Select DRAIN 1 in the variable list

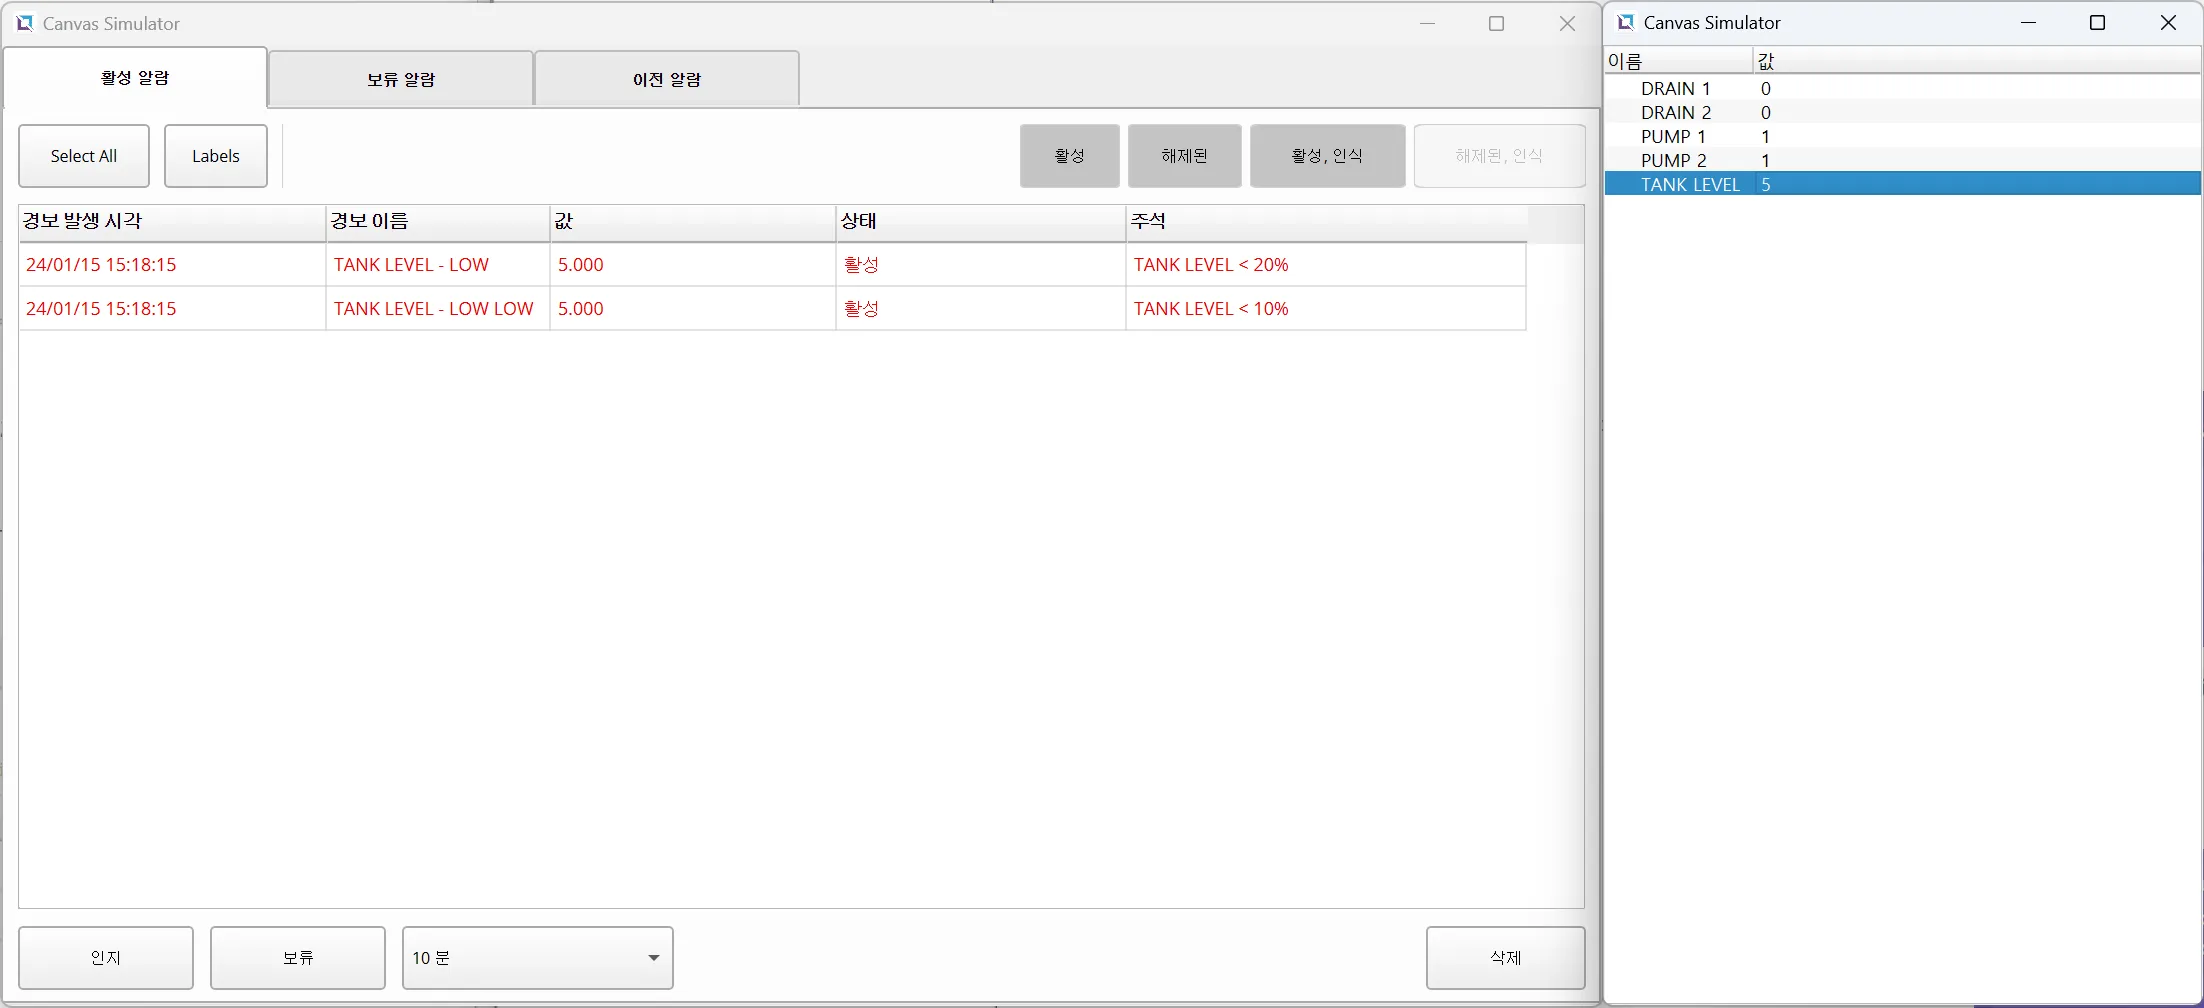pos(1675,89)
